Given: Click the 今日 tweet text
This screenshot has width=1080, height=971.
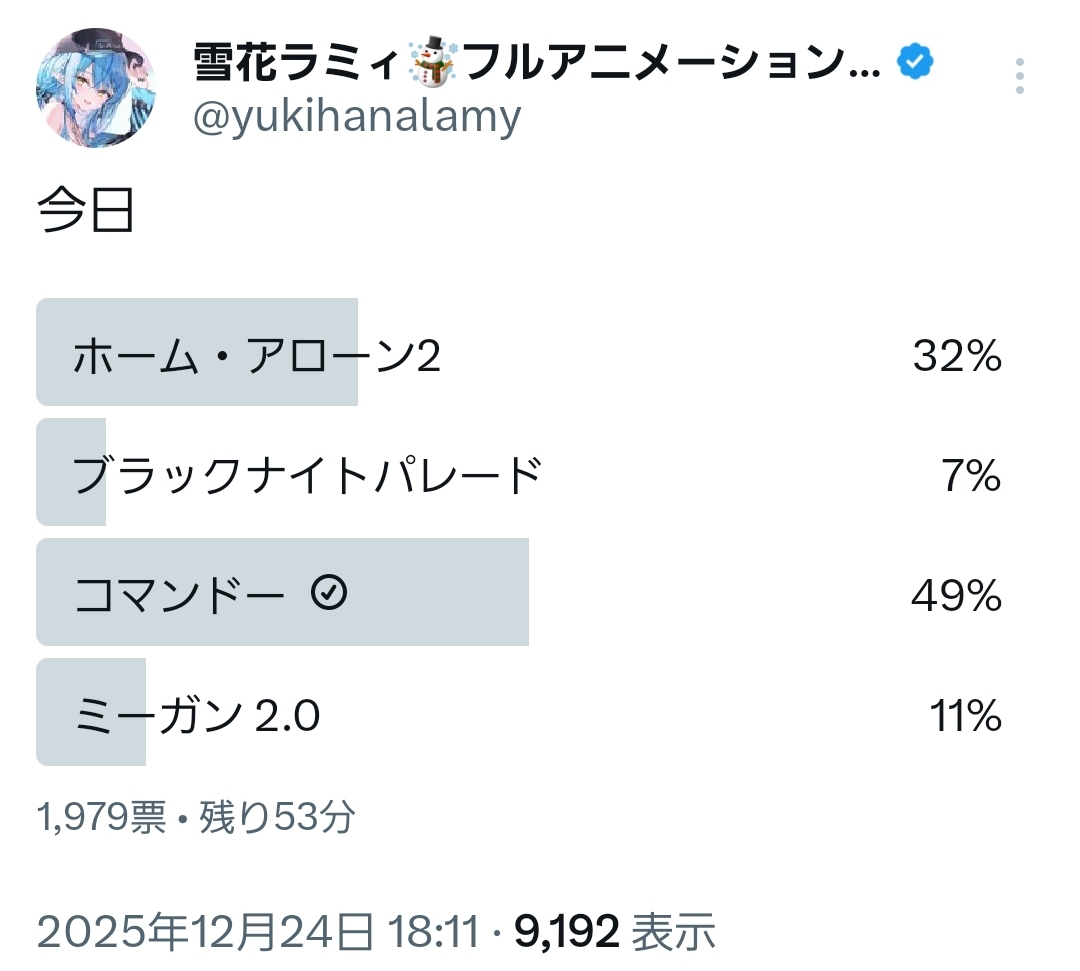Looking at the screenshot, I should pyautogui.click(x=86, y=212).
